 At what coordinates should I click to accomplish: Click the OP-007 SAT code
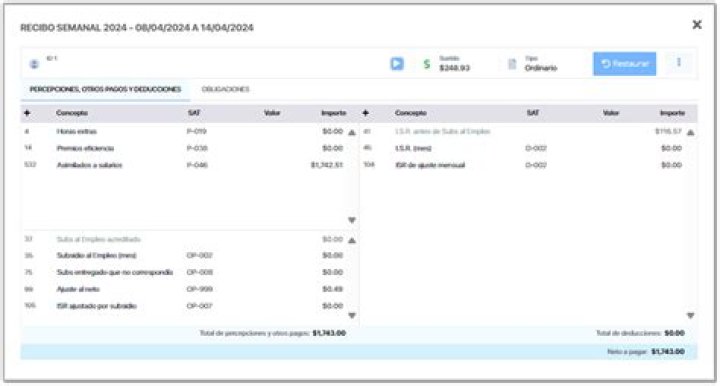199,306
